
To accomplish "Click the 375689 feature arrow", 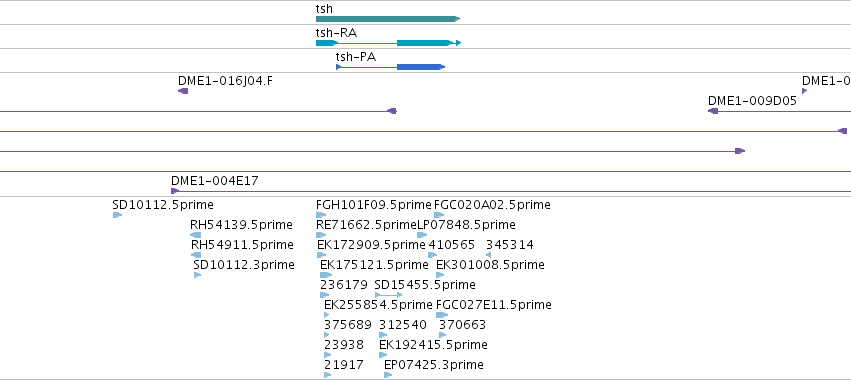I will coord(327,335).
